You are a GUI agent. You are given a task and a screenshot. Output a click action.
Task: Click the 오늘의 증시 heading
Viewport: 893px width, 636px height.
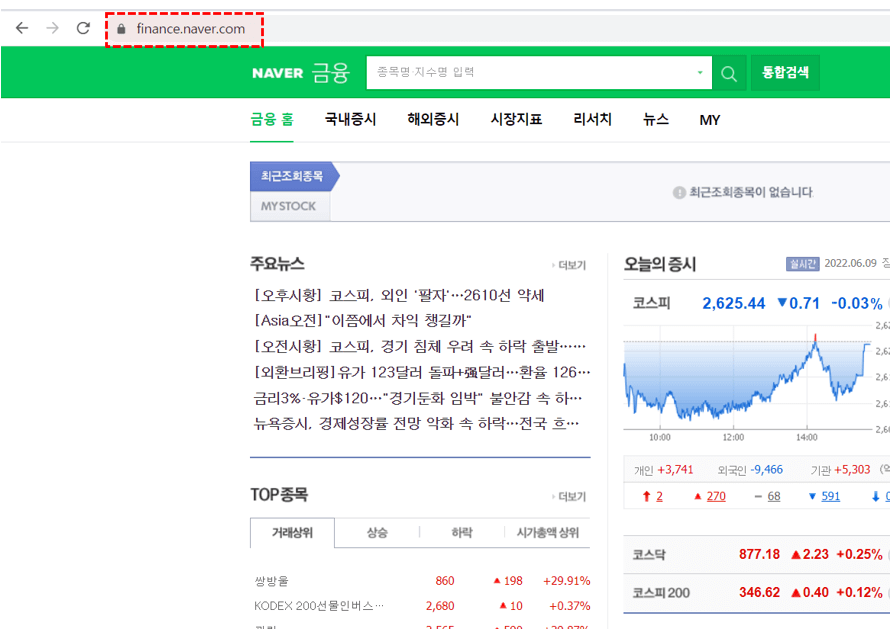click(x=659, y=264)
